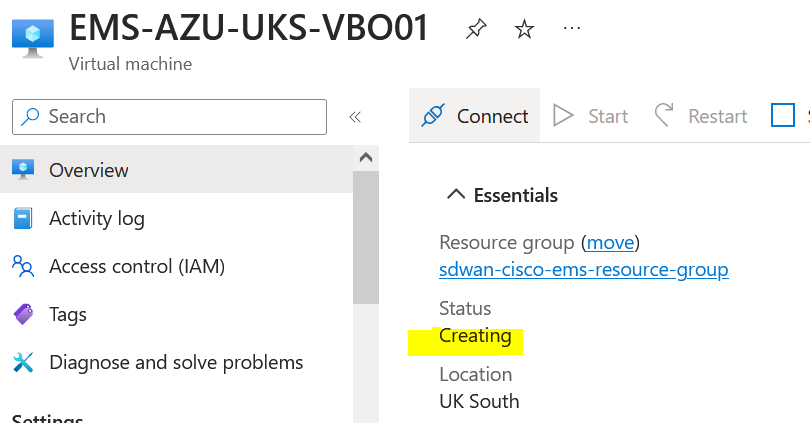Click the Overview monitor icon
The height and width of the screenshot is (423, 810).
click(x=23, y=169)
